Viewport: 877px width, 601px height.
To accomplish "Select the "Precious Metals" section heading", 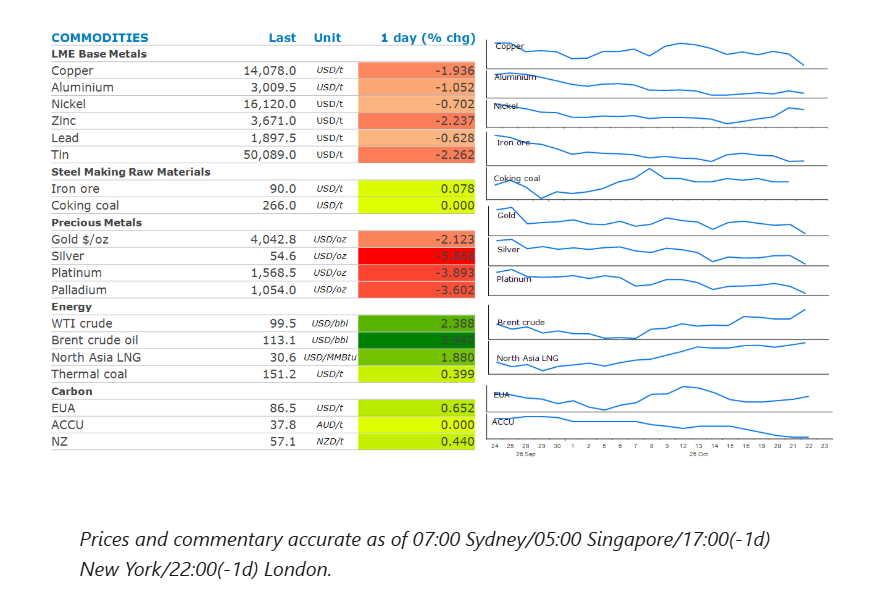I will click(97, 223).
